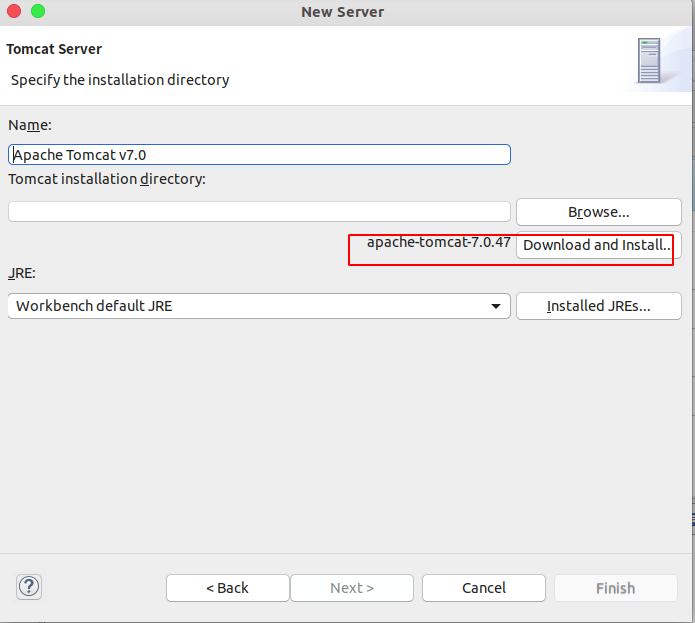
Task: Click Download and Install… button
Action: [599, 245]
